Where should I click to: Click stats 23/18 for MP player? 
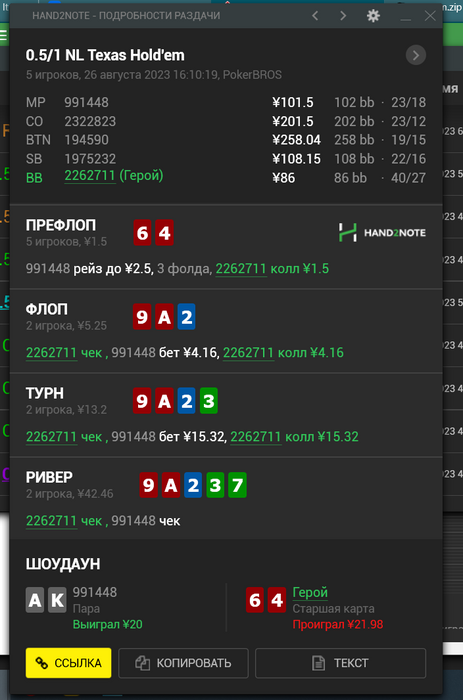coord(408,102)
